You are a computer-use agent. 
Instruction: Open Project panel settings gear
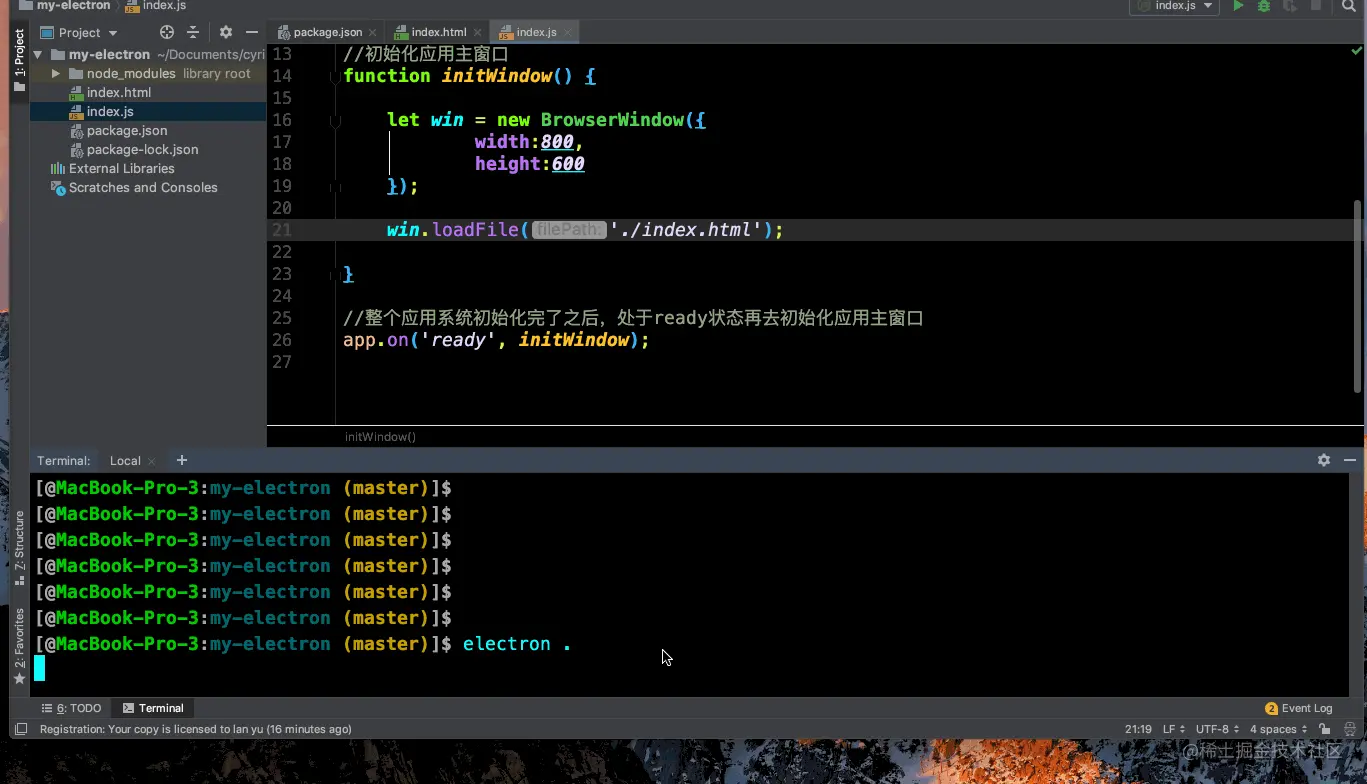pos(226,32)
